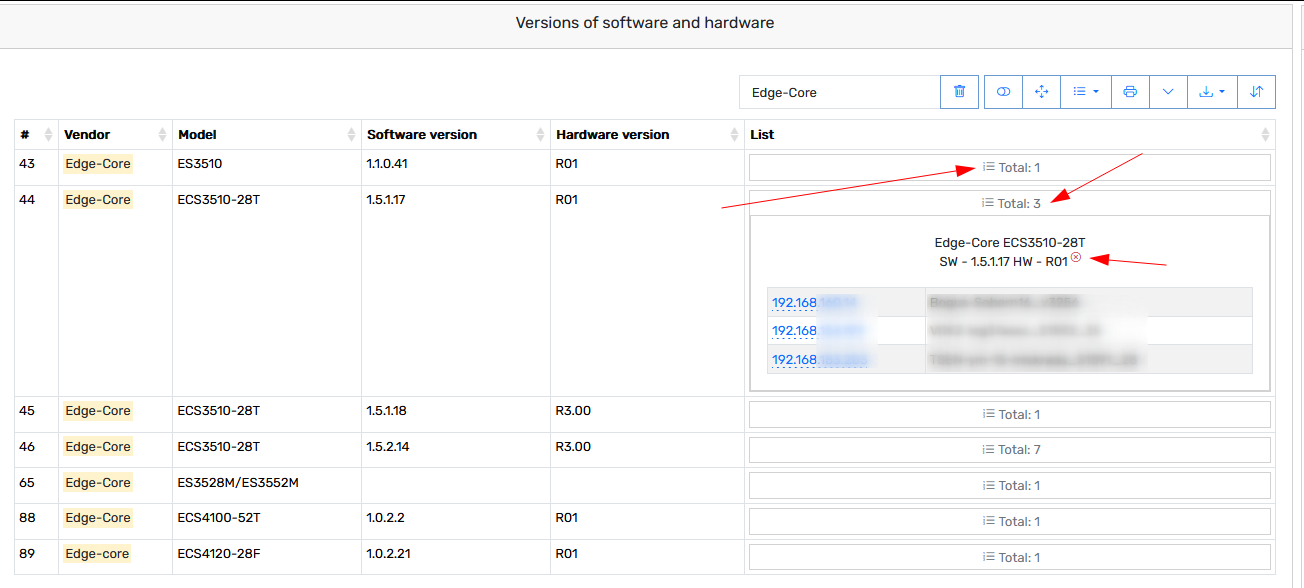
Task: Sort table by Vendor column
Action: pyautogui.click(x=115, y=135)
